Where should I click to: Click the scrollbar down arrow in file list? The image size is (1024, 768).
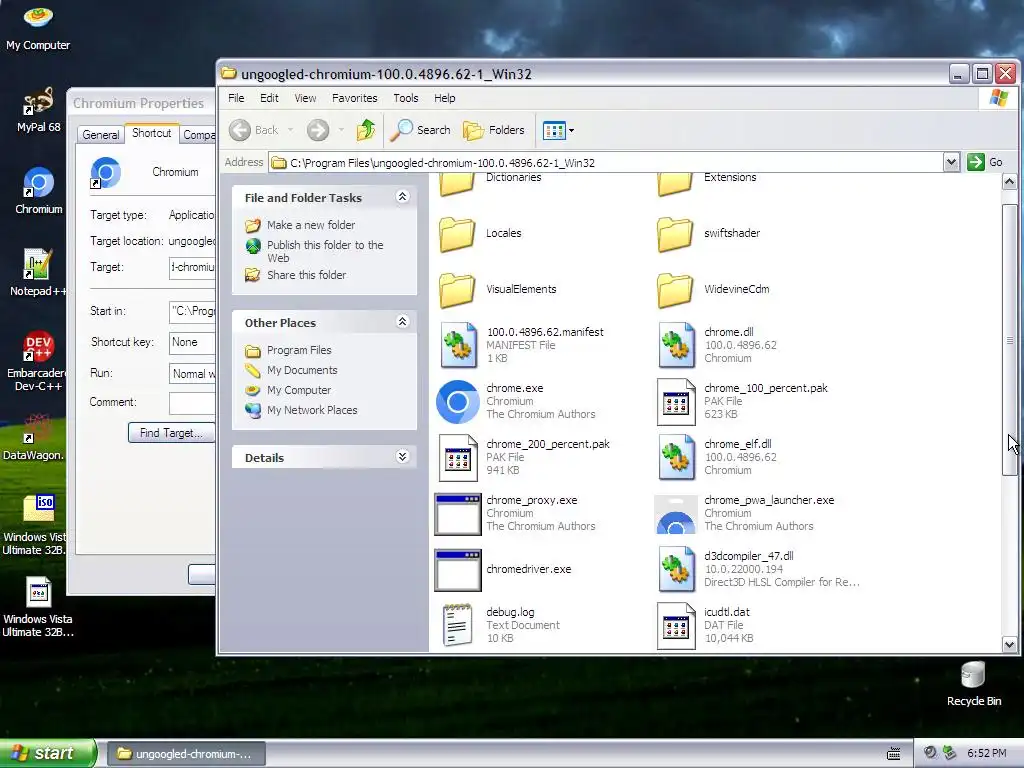(x=1009, y=645)
